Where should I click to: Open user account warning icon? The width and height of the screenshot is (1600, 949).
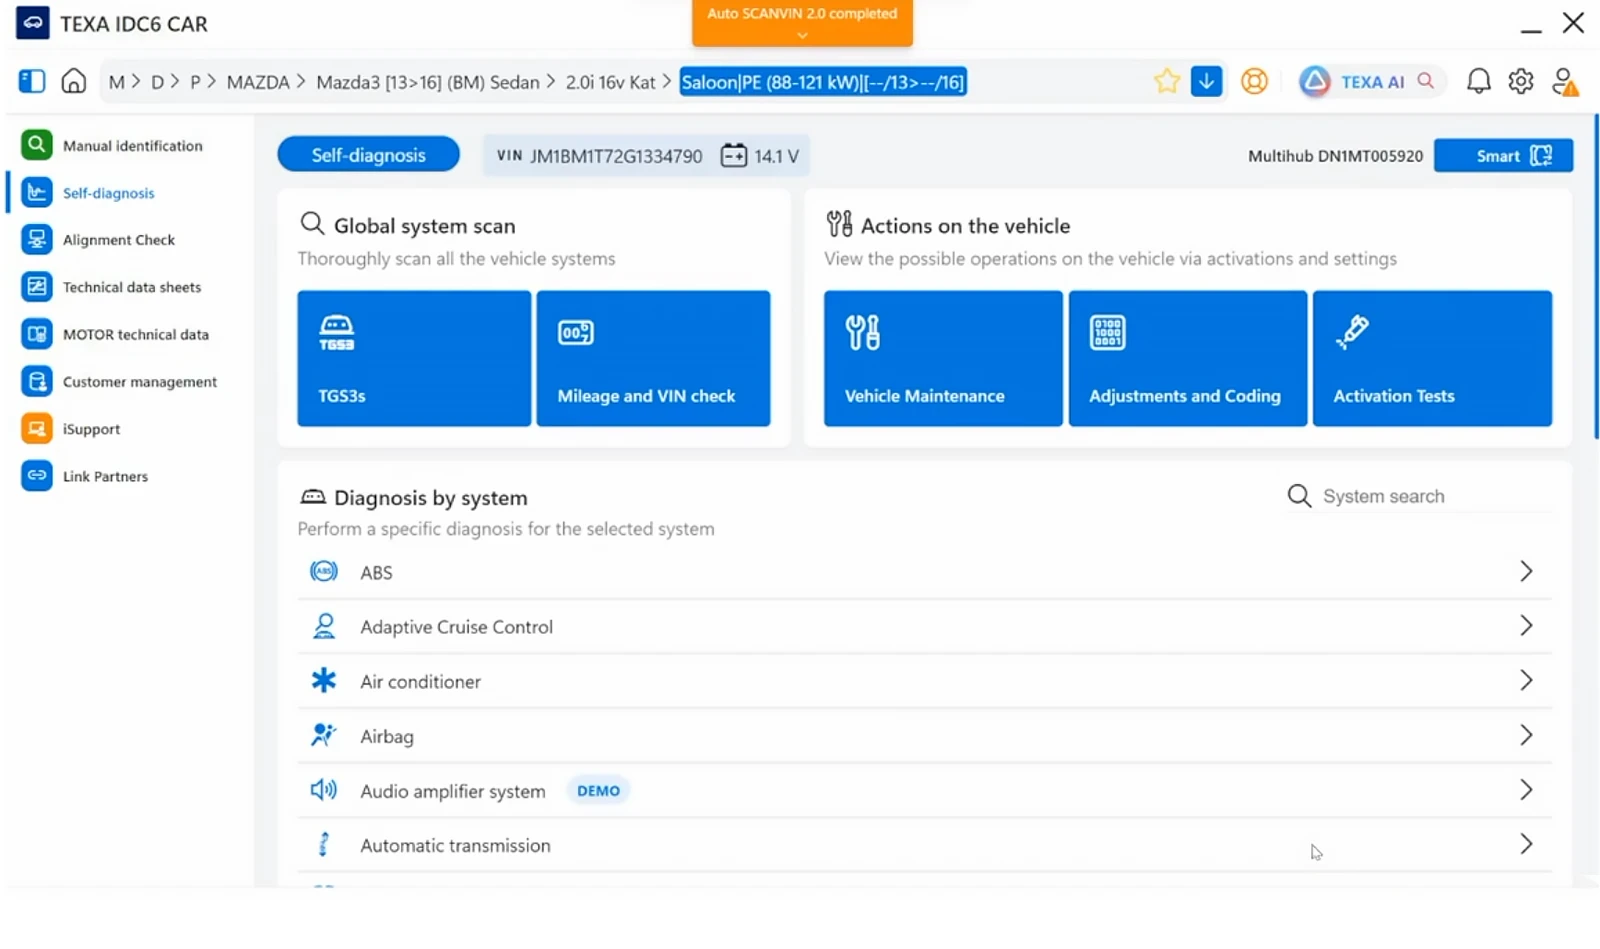[x=1565, y=81]
